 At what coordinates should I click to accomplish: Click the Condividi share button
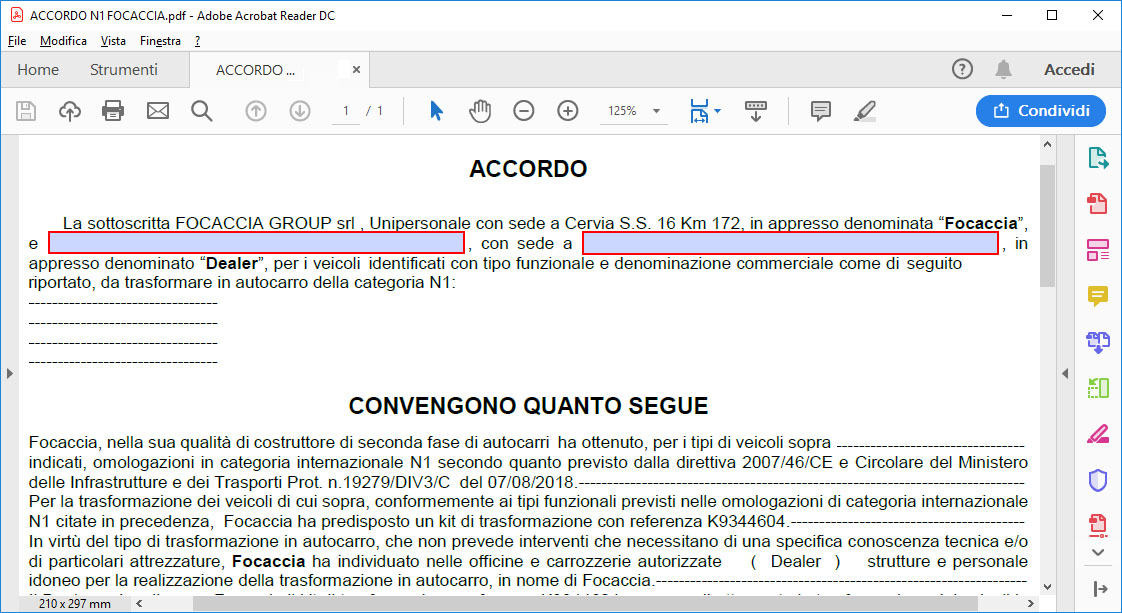[x=1040, y=111]
